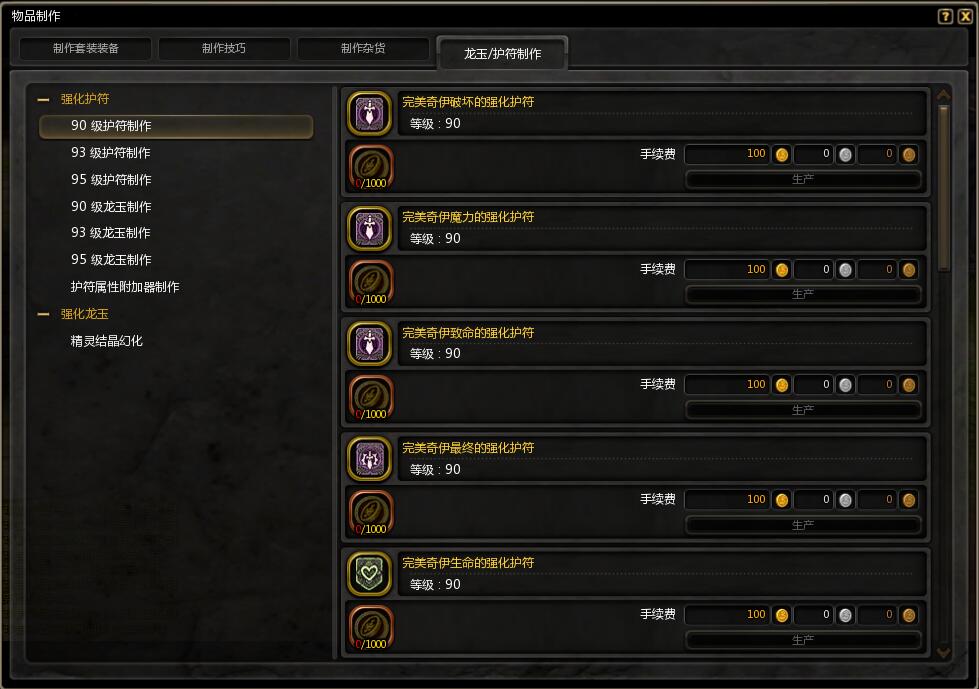Click 生产 button for 破坏 talisman

803,179
